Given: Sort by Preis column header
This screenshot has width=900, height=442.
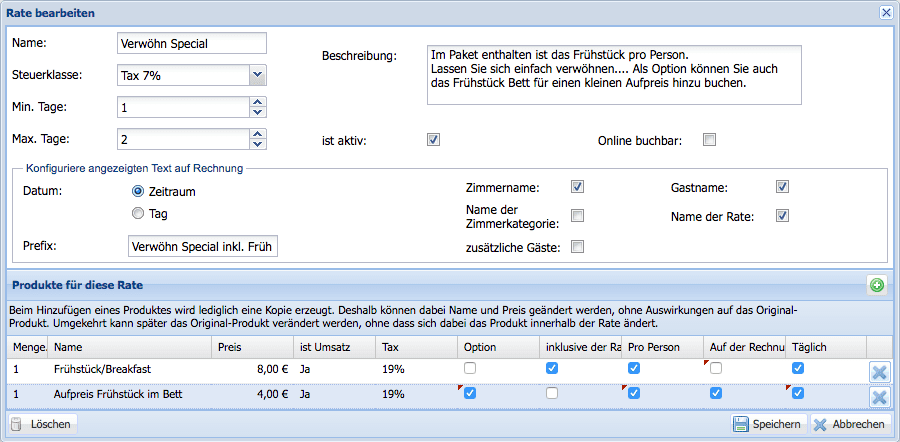Looking at the screenshot, I should 251,346.
